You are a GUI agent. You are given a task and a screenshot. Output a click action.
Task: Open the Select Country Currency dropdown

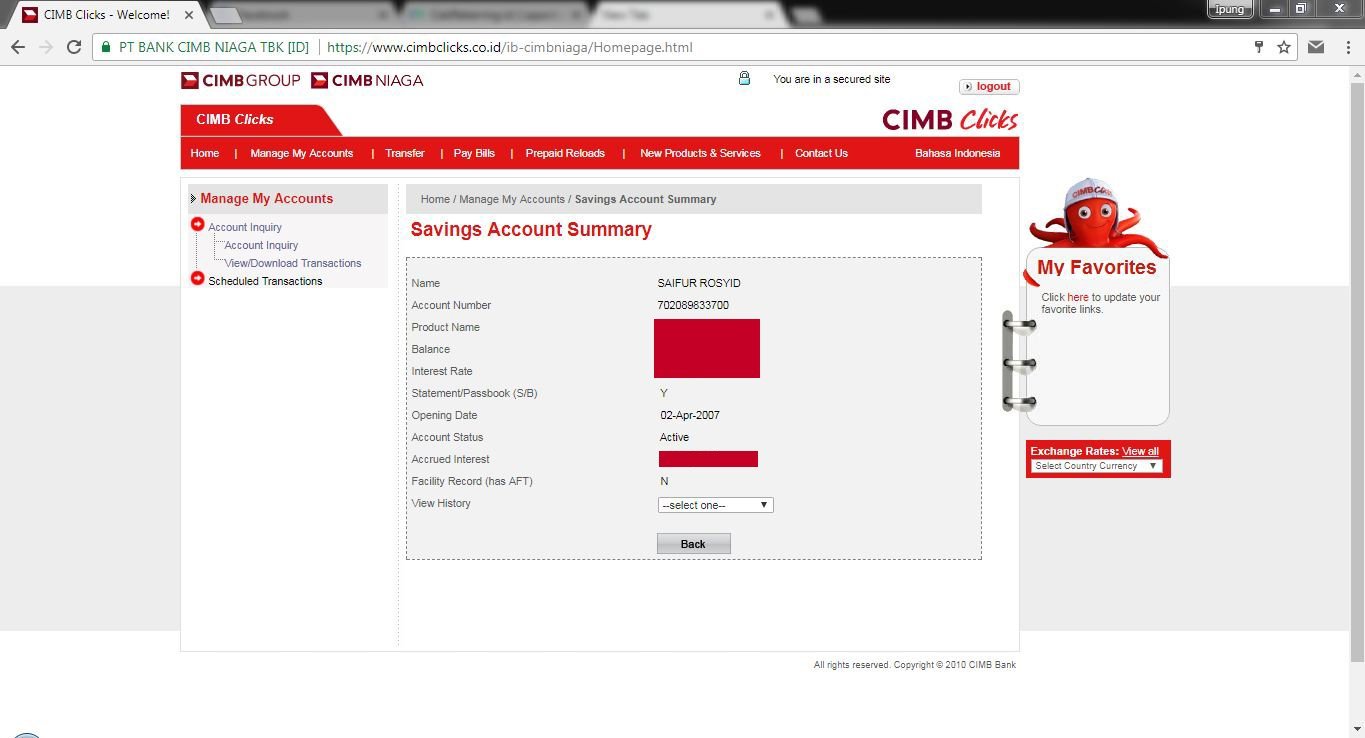(x=1096, y=466)
